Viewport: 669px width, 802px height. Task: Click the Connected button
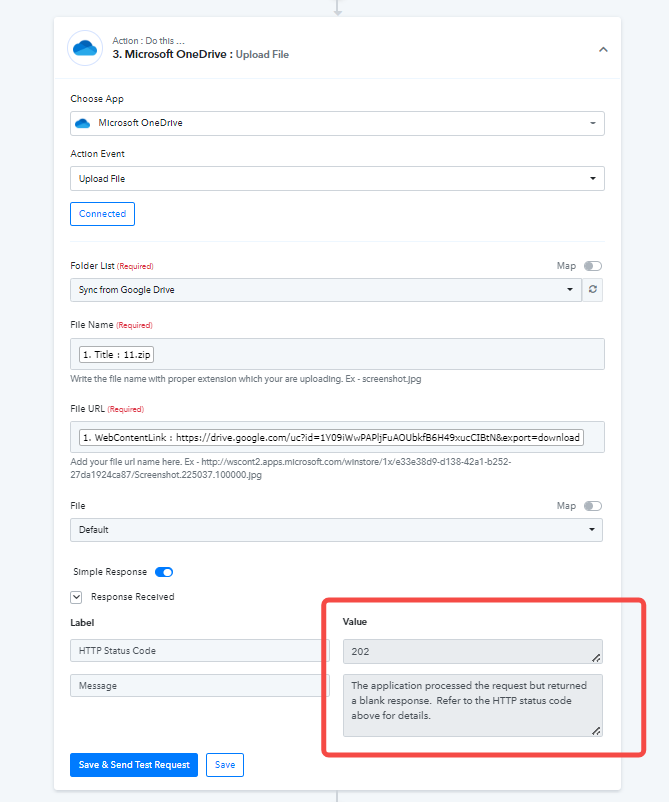(x=102, y=214)
